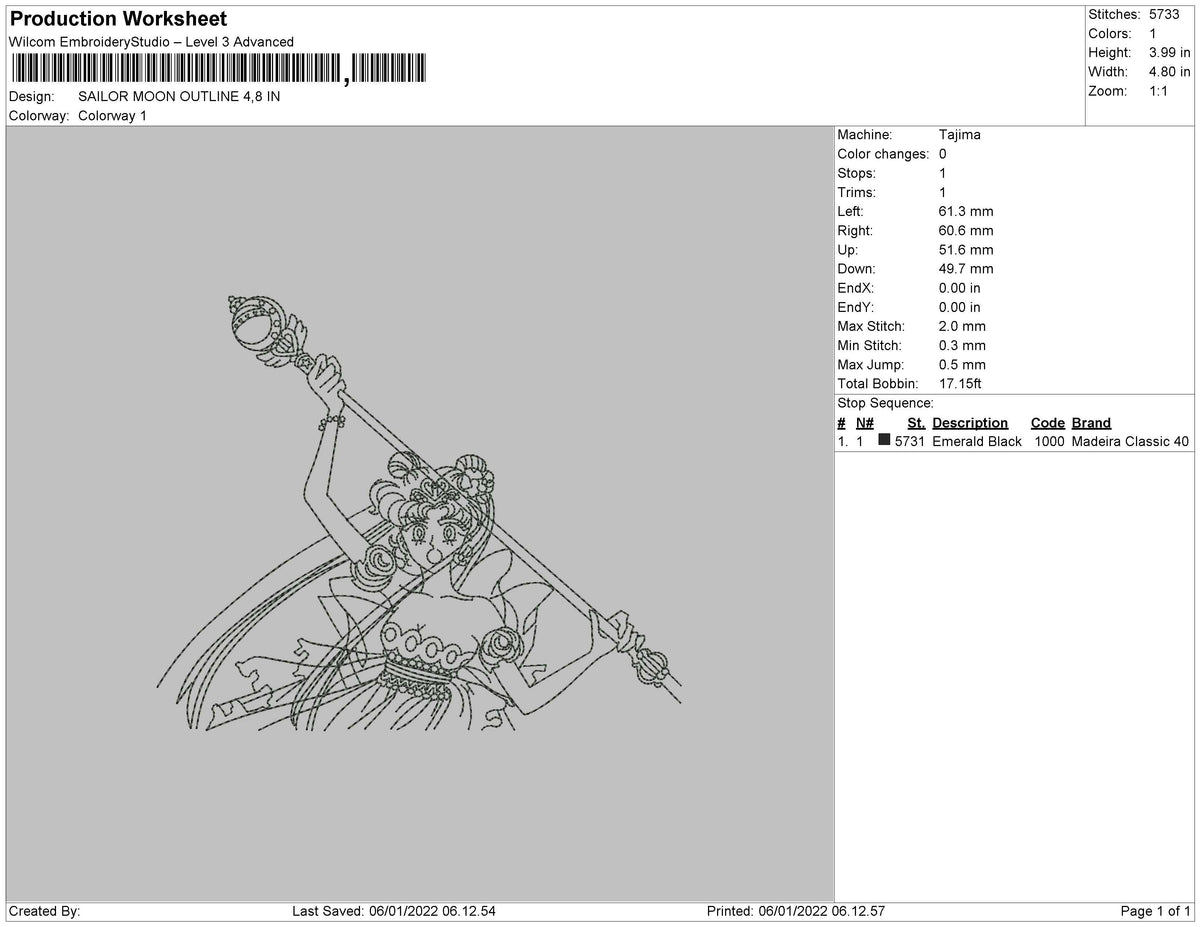Click the EndX label

856,288
